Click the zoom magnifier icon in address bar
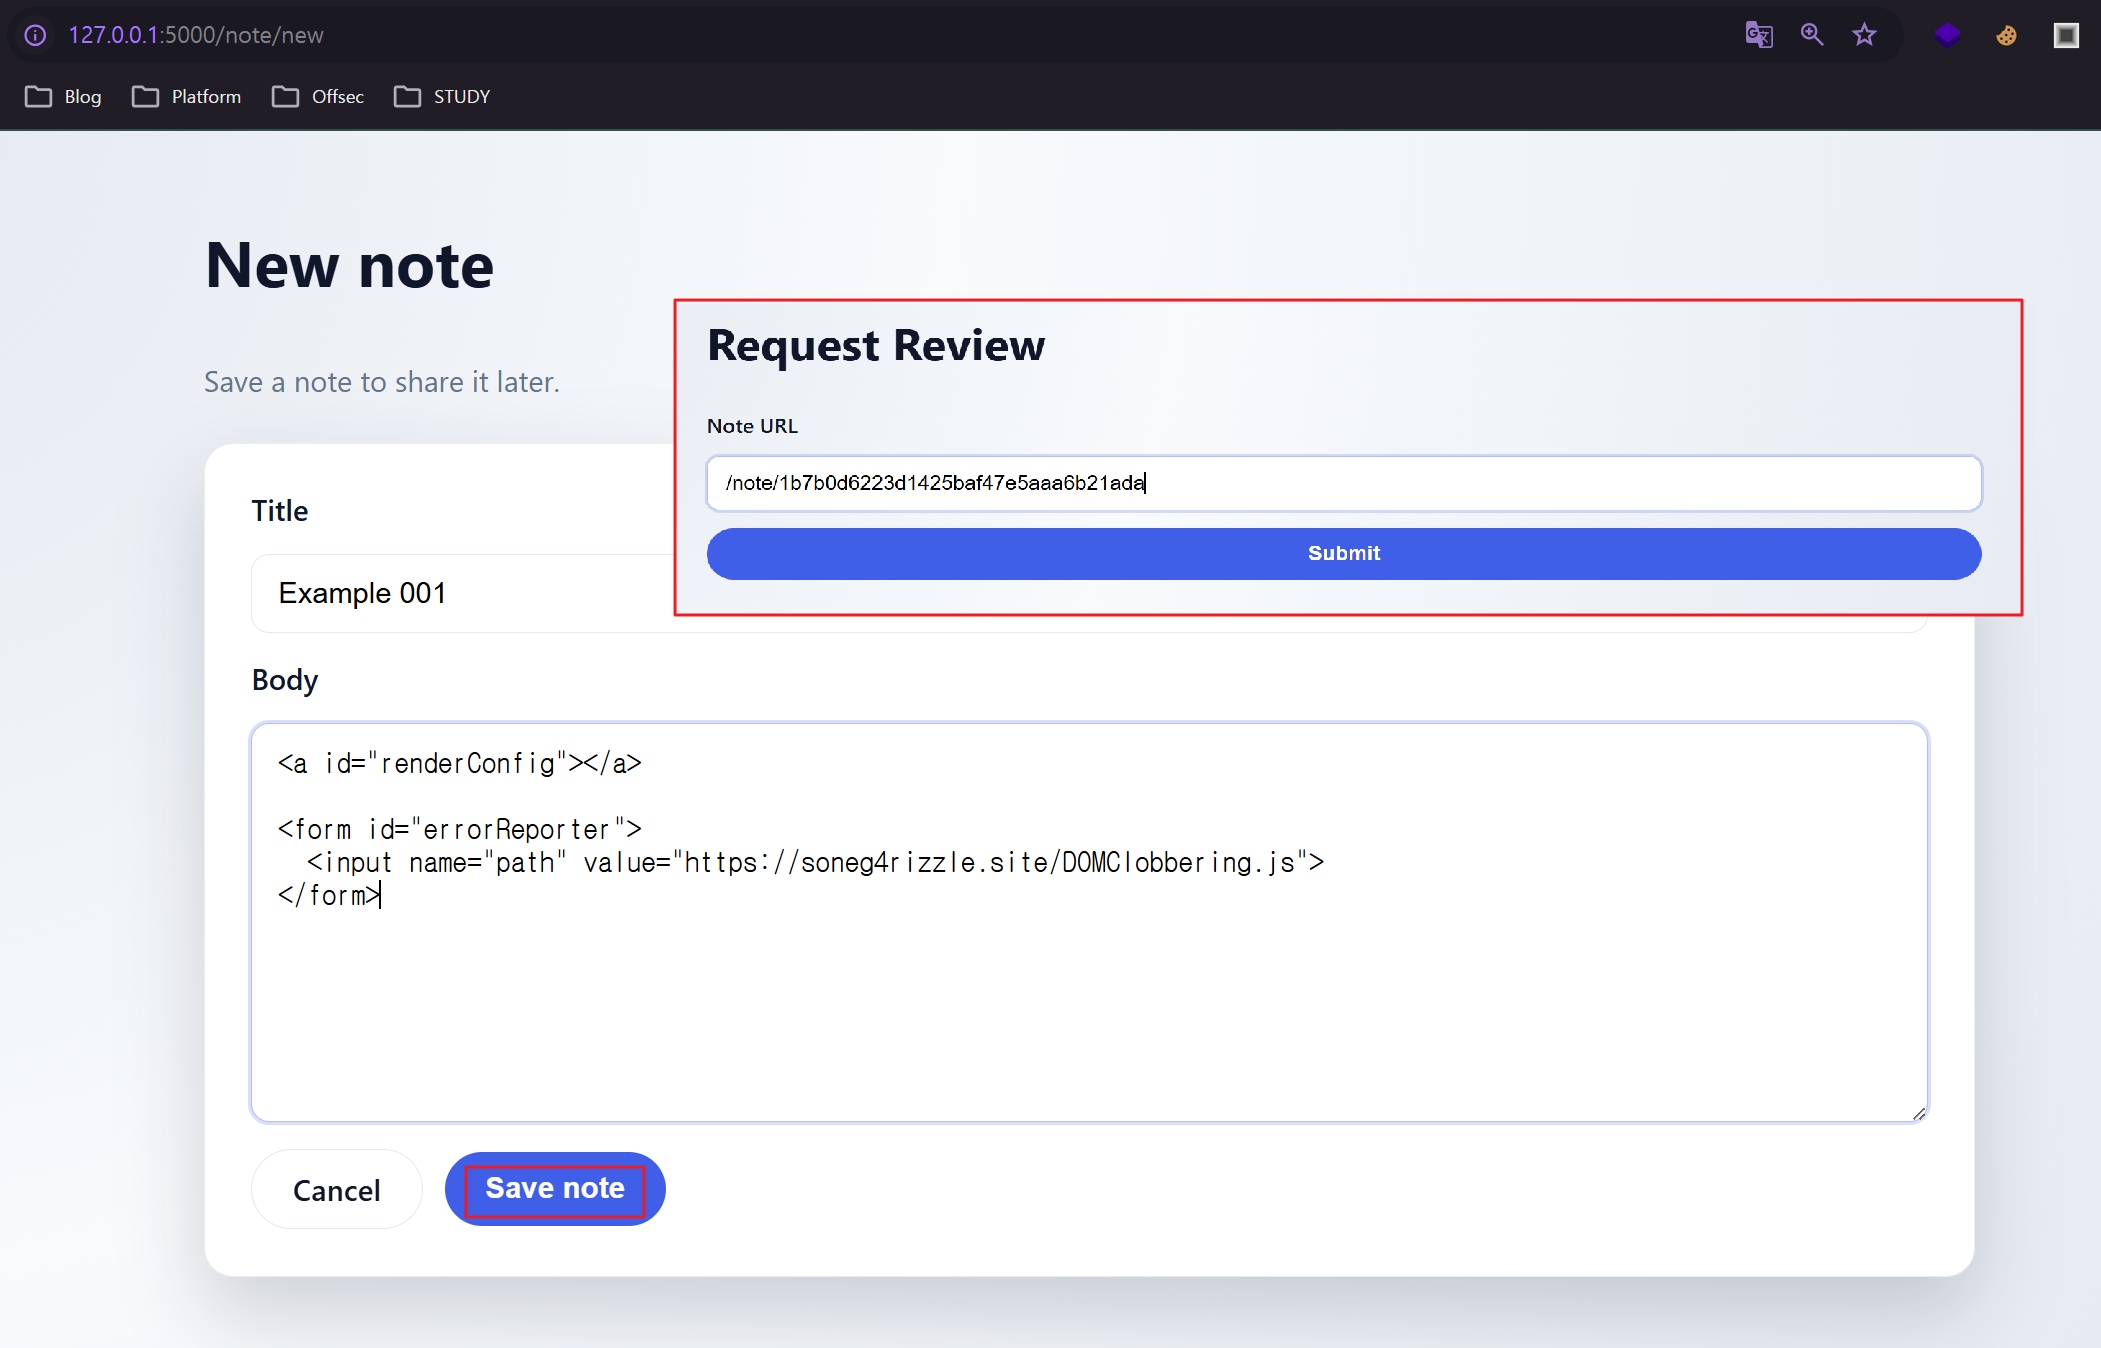 point(1812,35)
